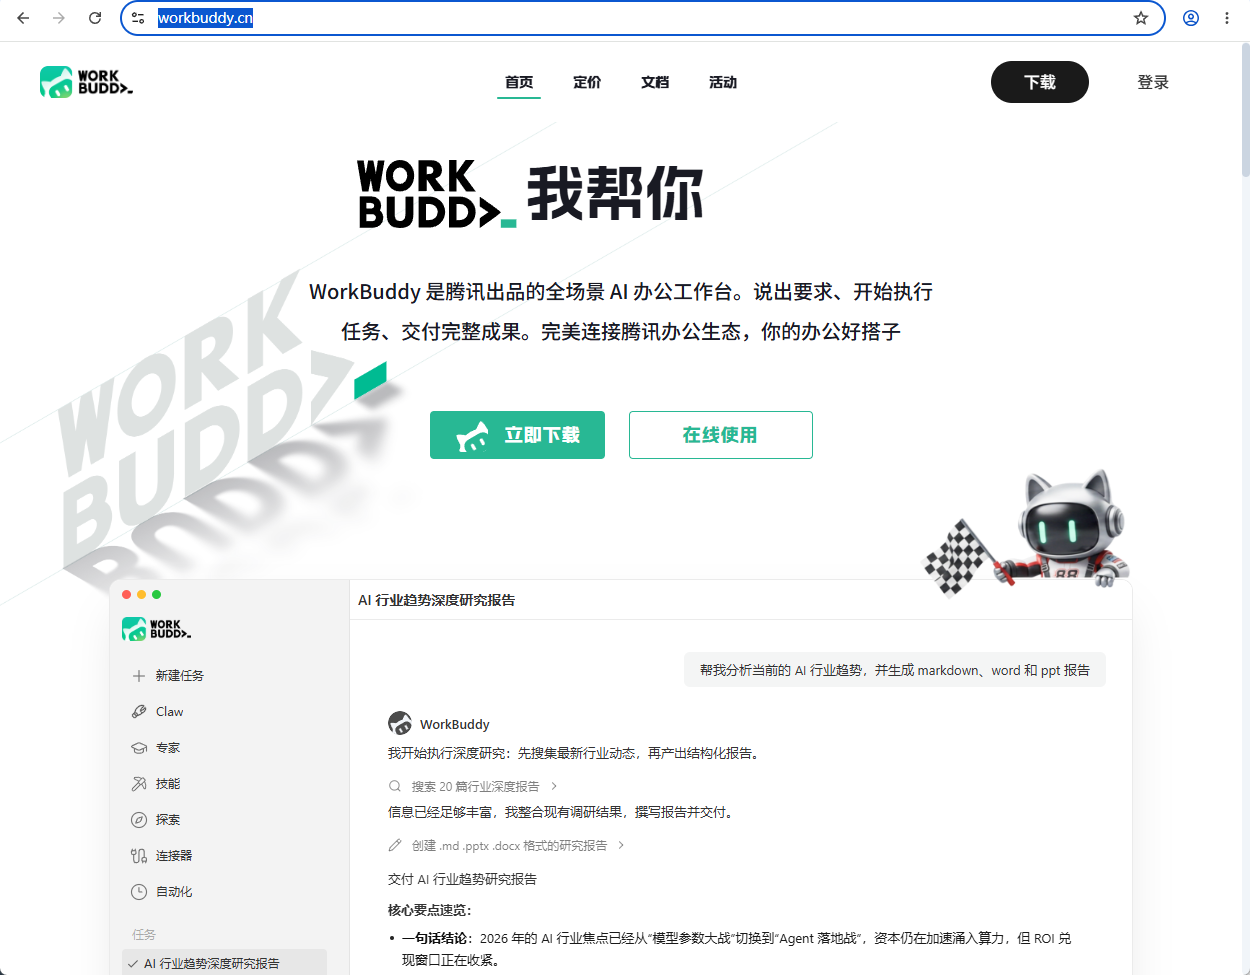The width and height of the screenshot is (1250, 975).
Task: Click the 交付 AI 行业趋势研究报告 line
Action: click(x=462, y=879)
